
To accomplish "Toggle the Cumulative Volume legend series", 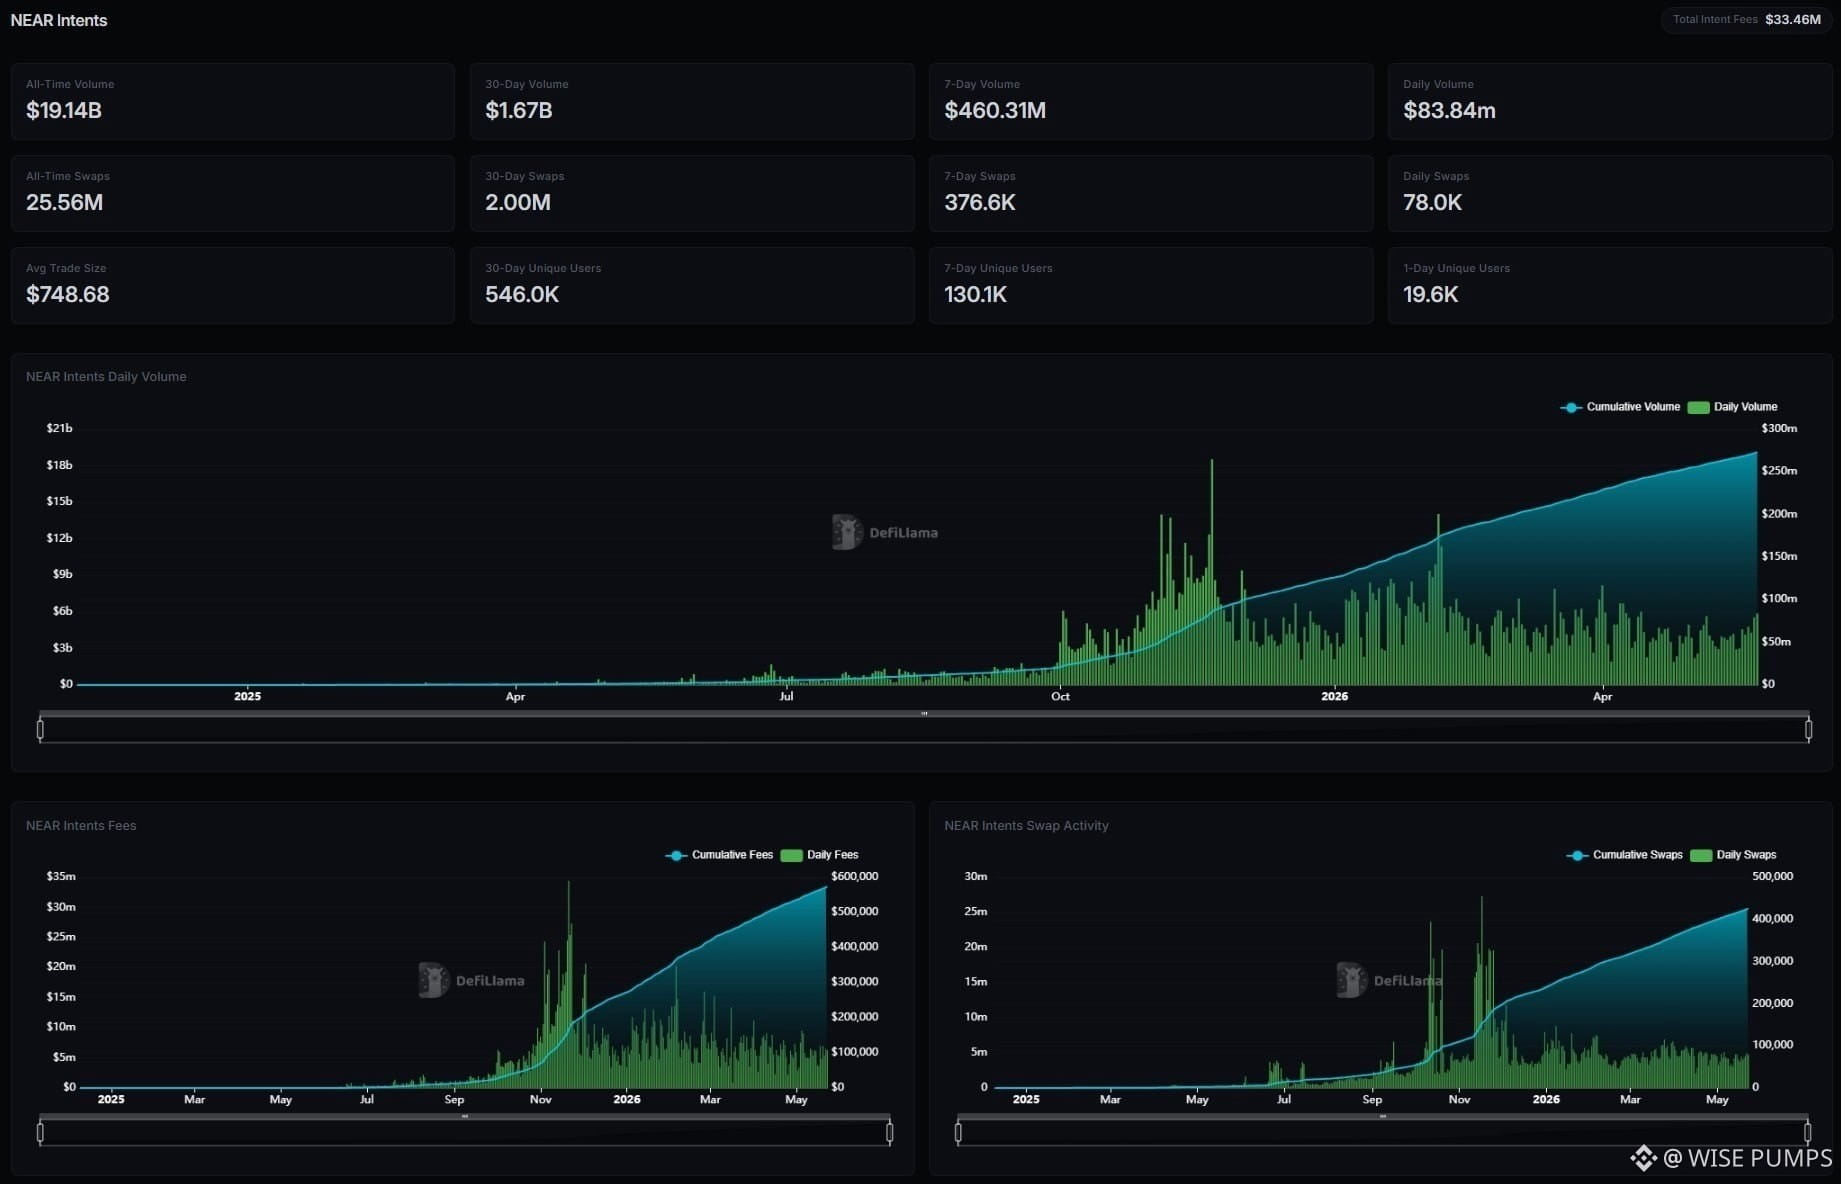I will (1620, 407).
